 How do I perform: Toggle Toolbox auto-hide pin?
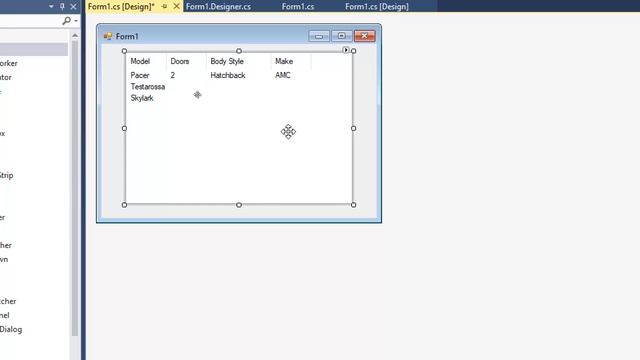click(62, 6)
